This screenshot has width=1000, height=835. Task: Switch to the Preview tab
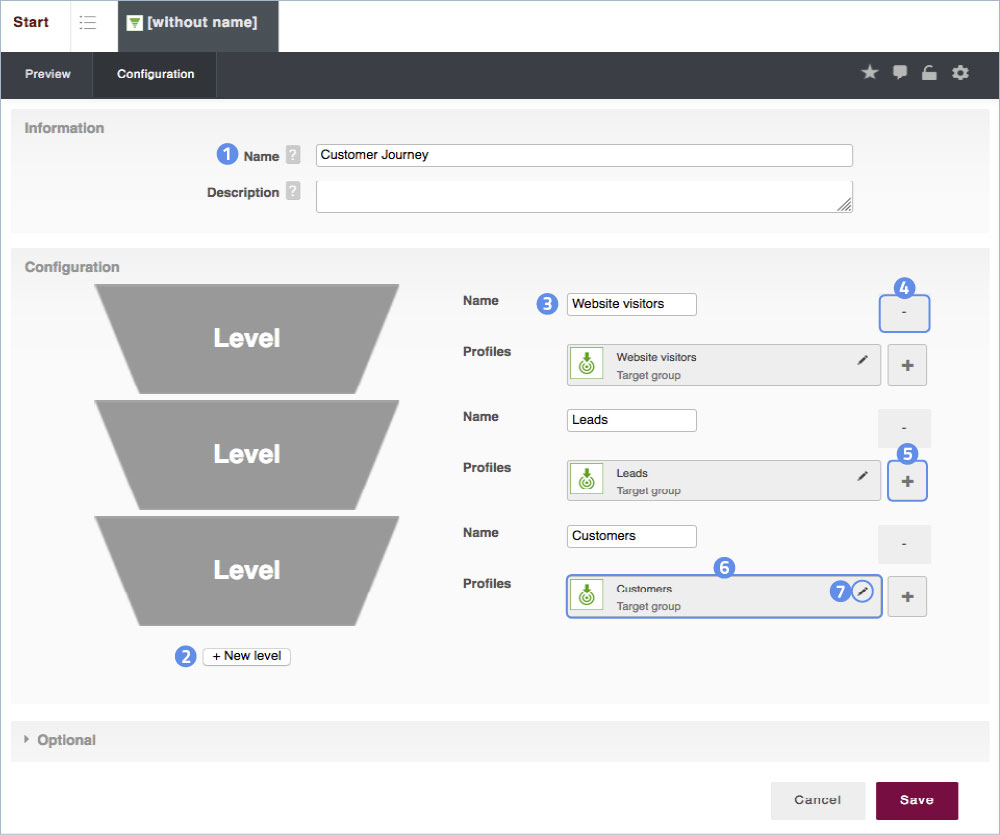[x=48, y=74]
